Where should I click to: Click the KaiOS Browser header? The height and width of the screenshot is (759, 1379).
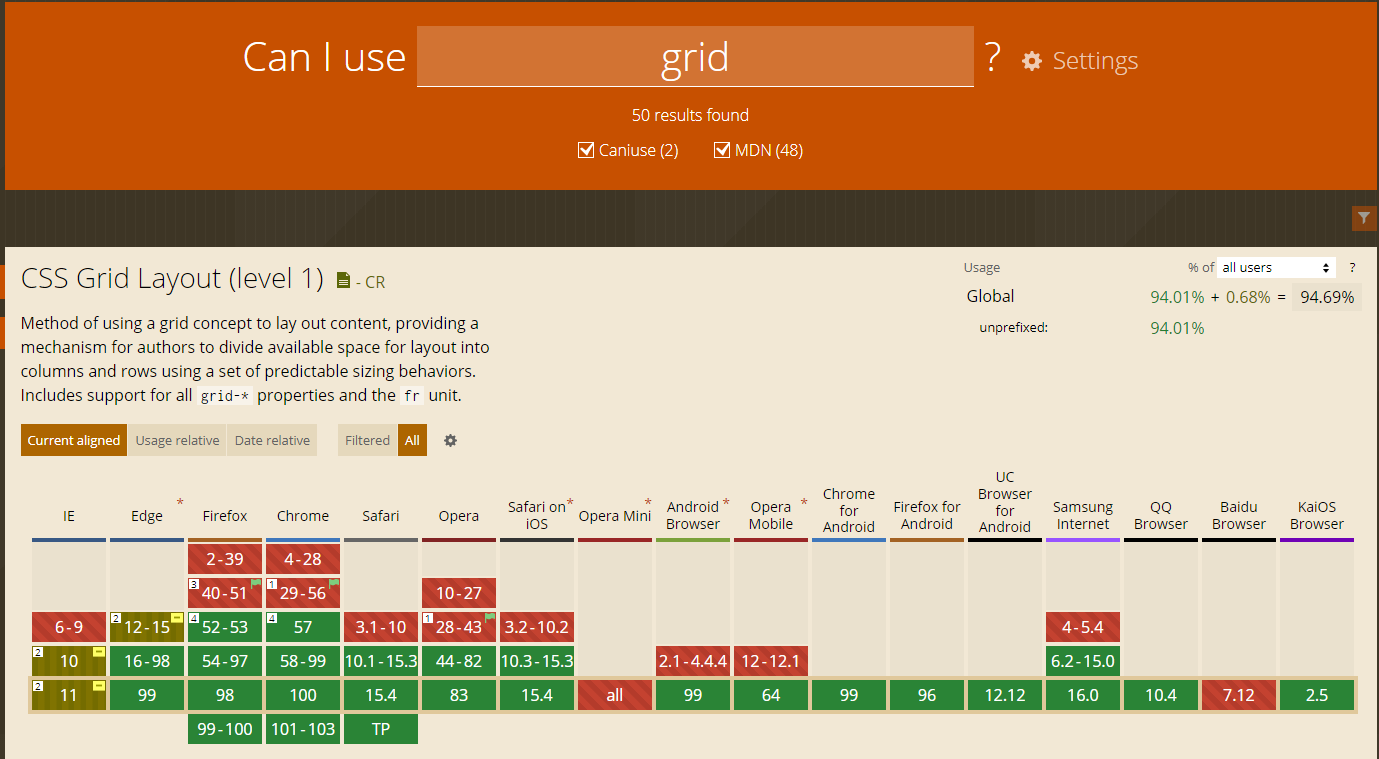tap(1317, 515)
